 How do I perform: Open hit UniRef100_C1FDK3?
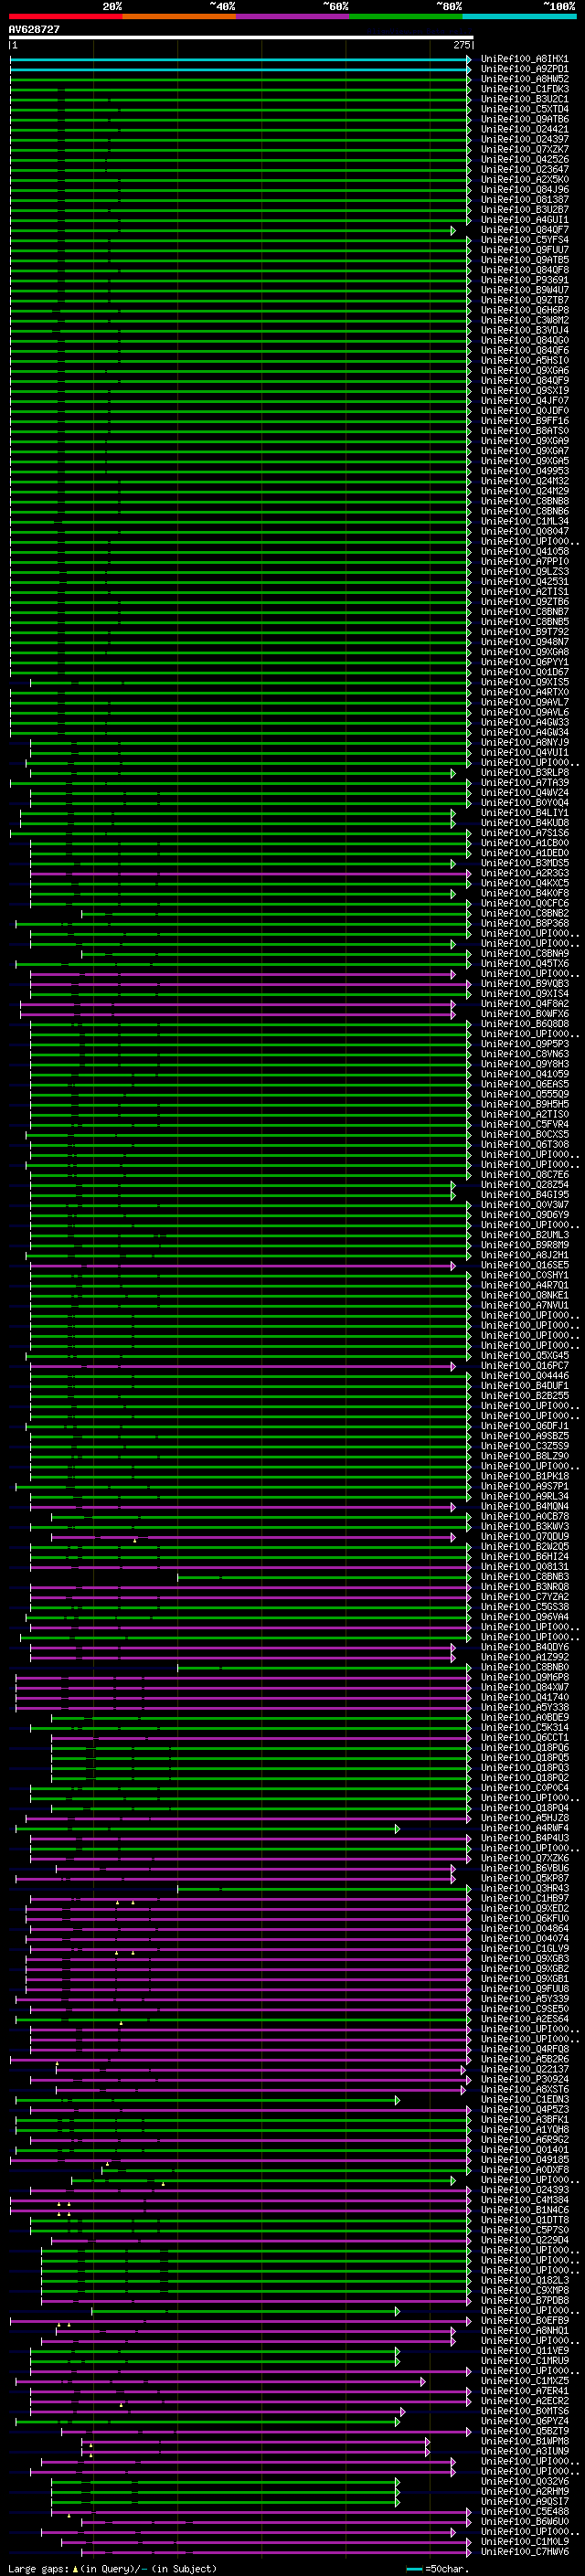coord(524,89)
